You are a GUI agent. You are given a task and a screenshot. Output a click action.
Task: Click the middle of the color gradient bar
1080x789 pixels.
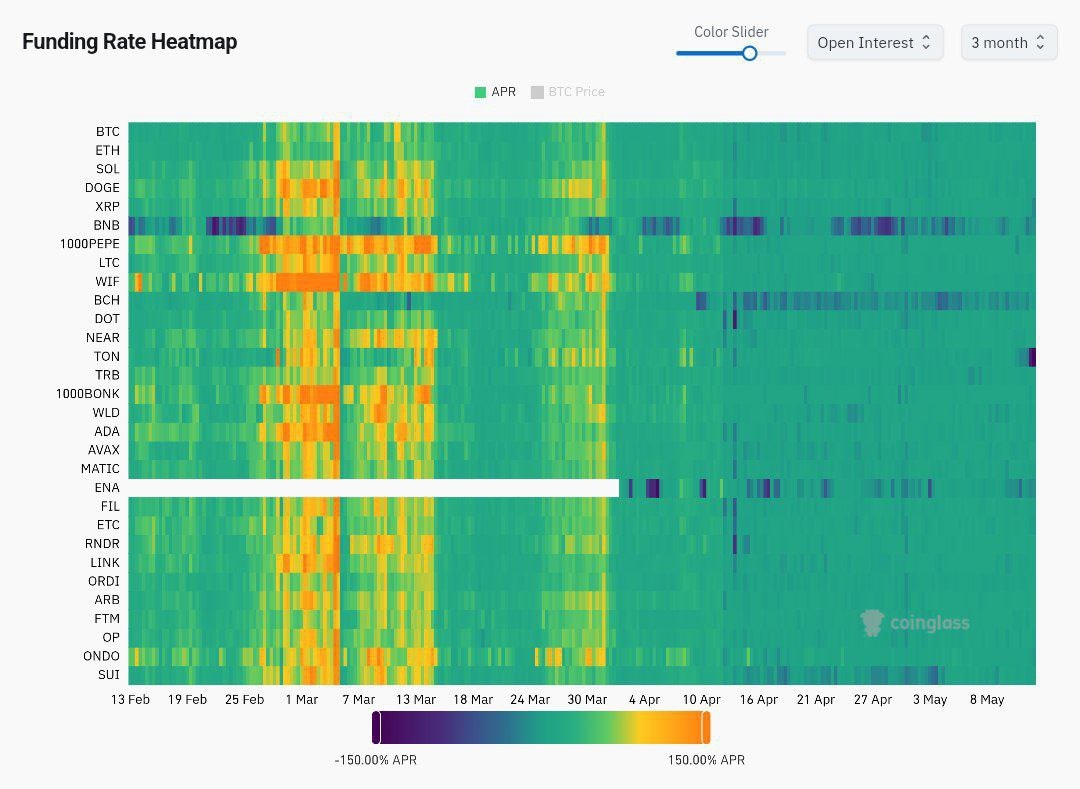tap(541, 727)
